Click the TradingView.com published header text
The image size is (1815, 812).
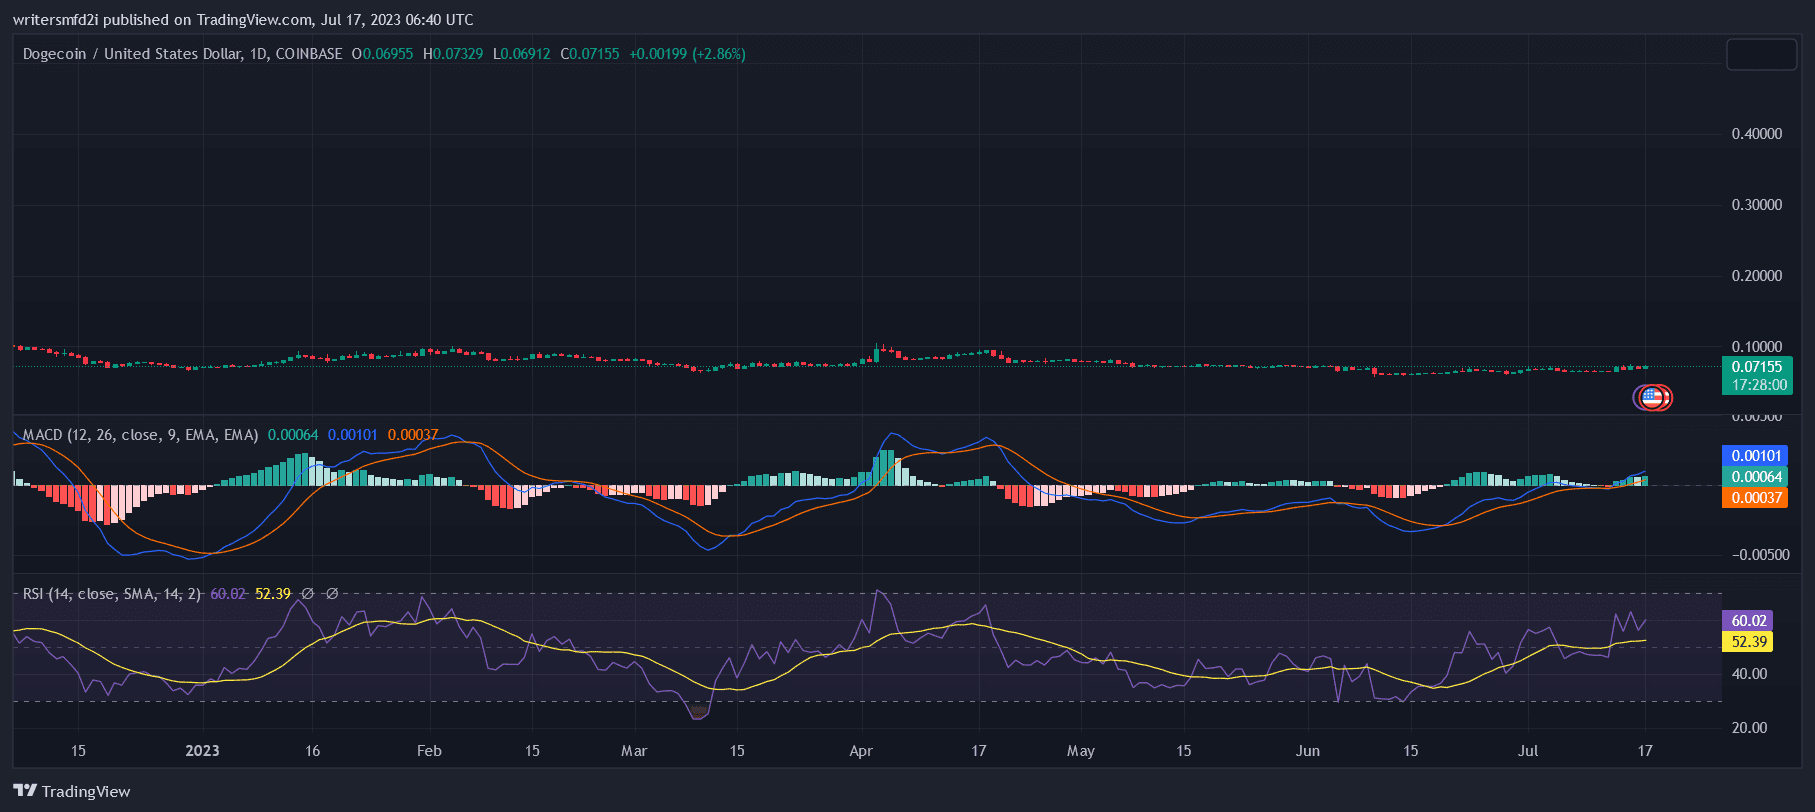pyautogui.click(x=243, y=20)
